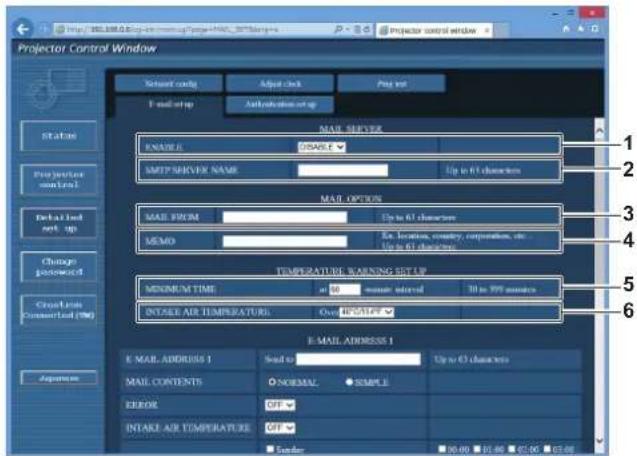The width and height of the screenshot is (637, 456).
Task: Open the browser home icon
Action: [566, 28]
